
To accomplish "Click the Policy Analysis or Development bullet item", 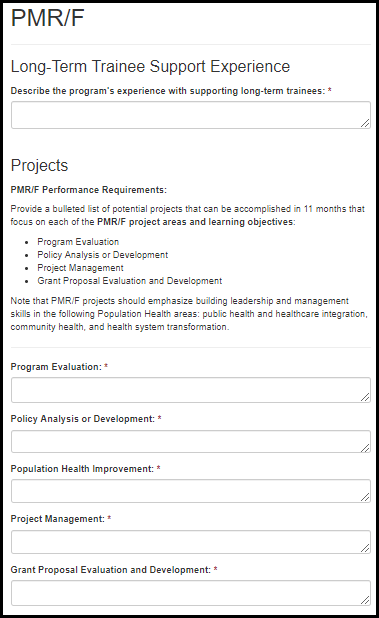I will click(102, 255).
